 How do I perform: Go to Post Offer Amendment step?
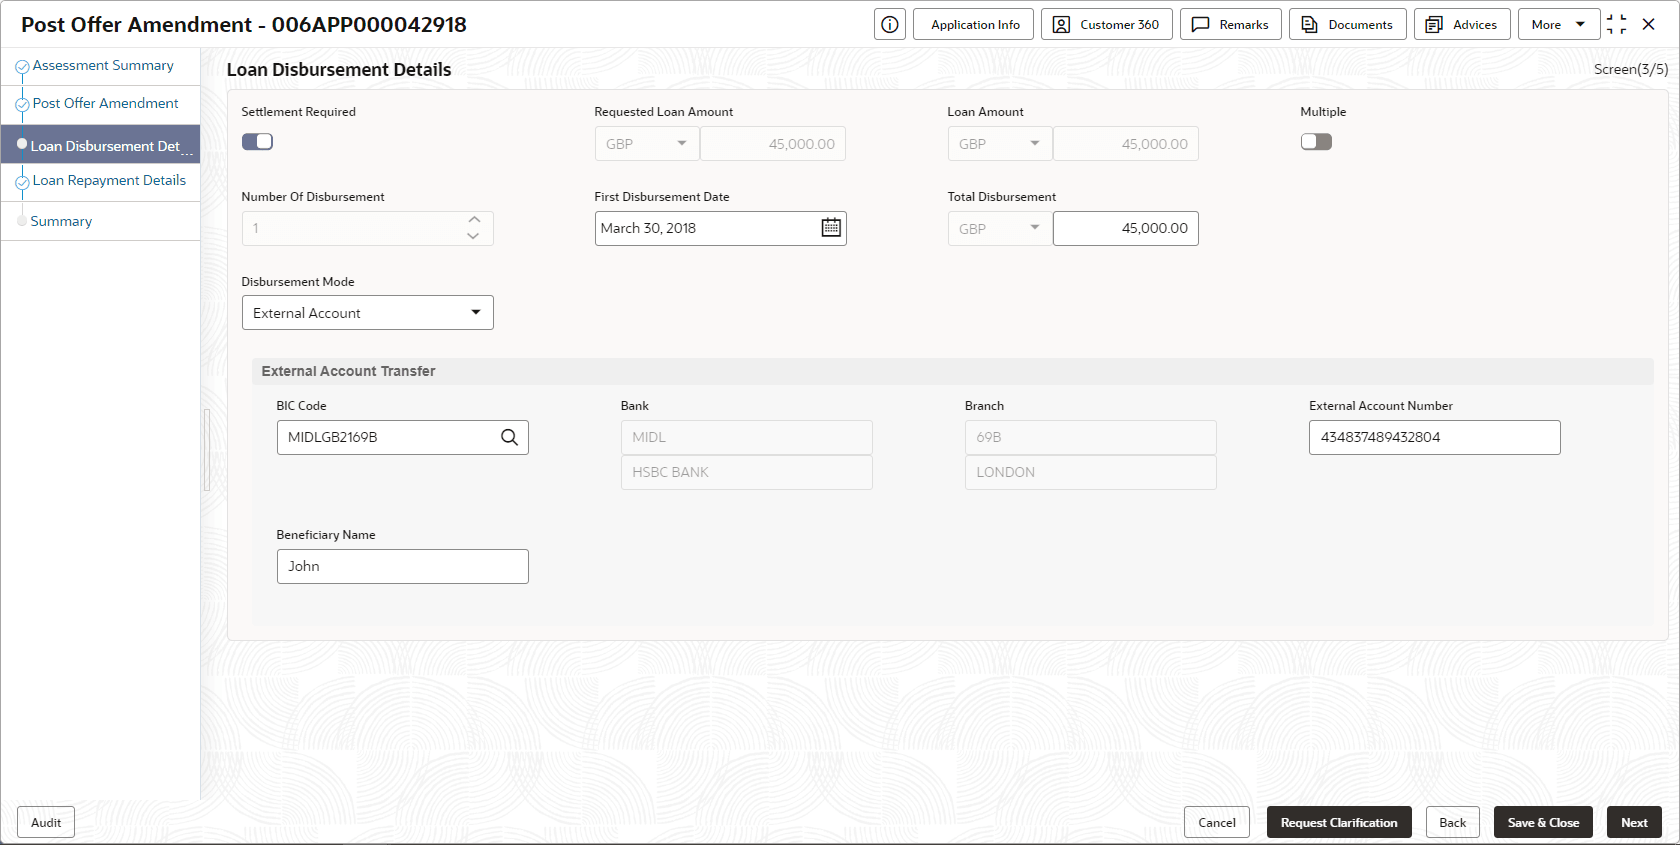pyautogui.click(x=106, y=104)
